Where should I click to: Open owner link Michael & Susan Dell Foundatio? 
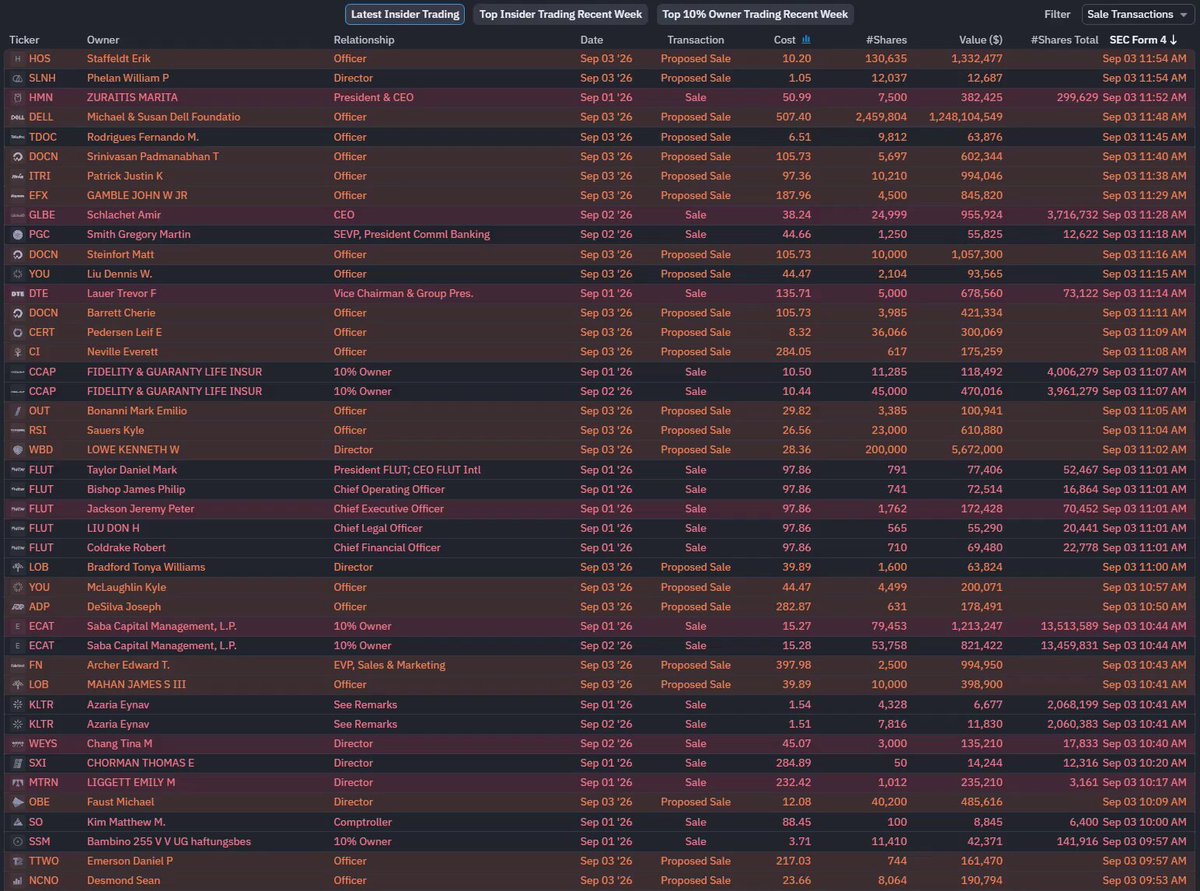[x=164, y=117]
